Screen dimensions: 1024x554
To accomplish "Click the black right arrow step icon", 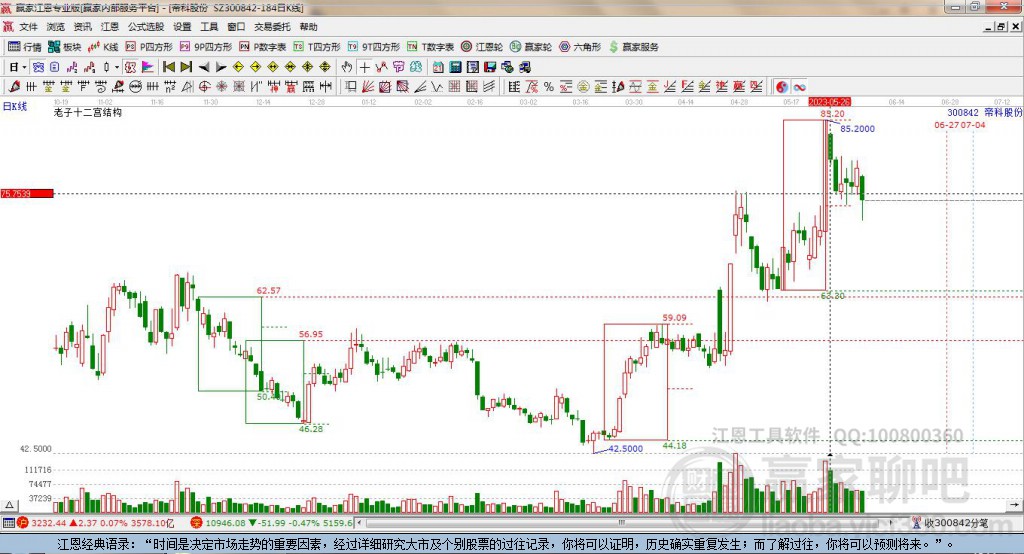I will click(x=221, y=67).
